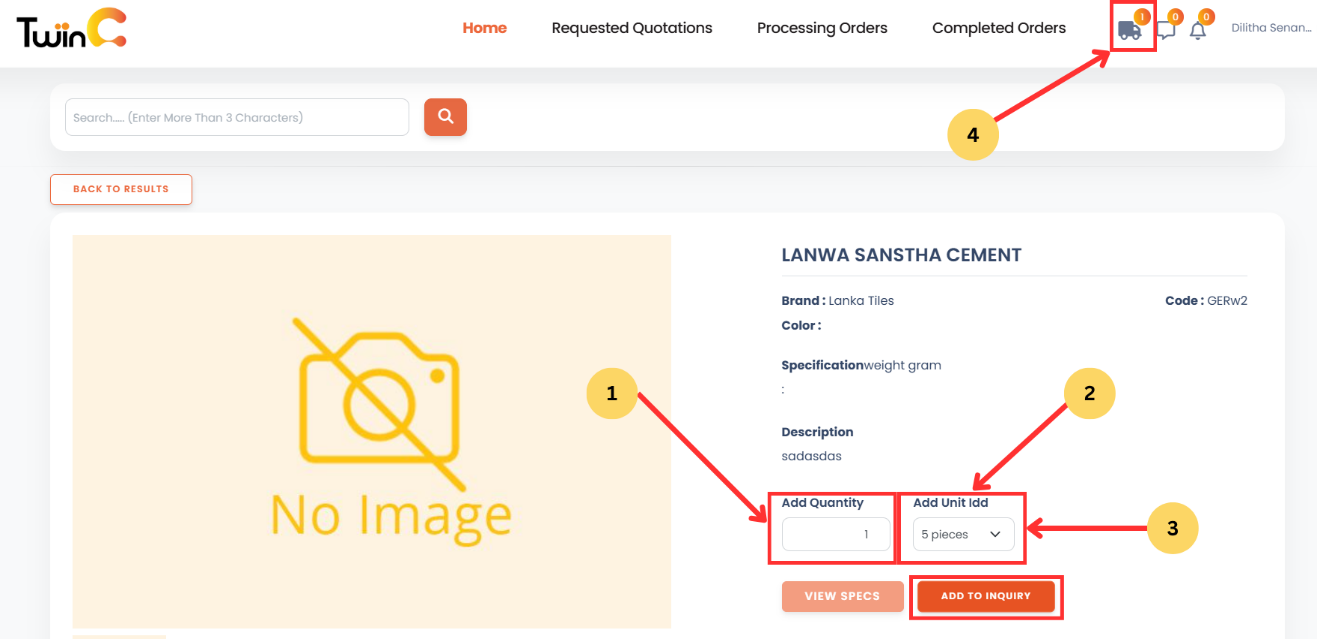Viewport: 1317px width, 639px height.
Task: Go to the Home tab
Action: tap(484, 28)
